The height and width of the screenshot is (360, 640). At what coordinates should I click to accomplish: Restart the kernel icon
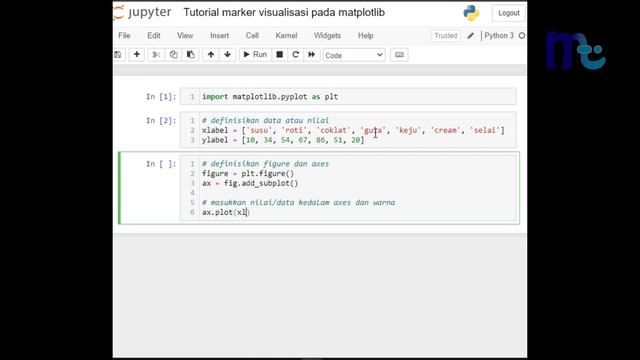[296, 55]
